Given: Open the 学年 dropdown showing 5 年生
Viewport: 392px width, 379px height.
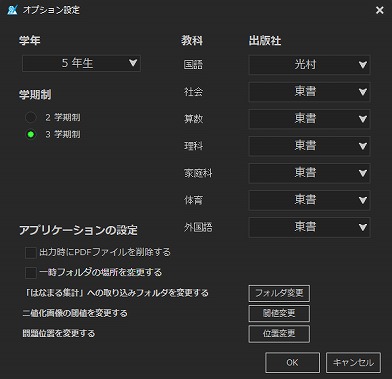Looking at the screenshot, I should pyautogui.click(x=81, y=63).
